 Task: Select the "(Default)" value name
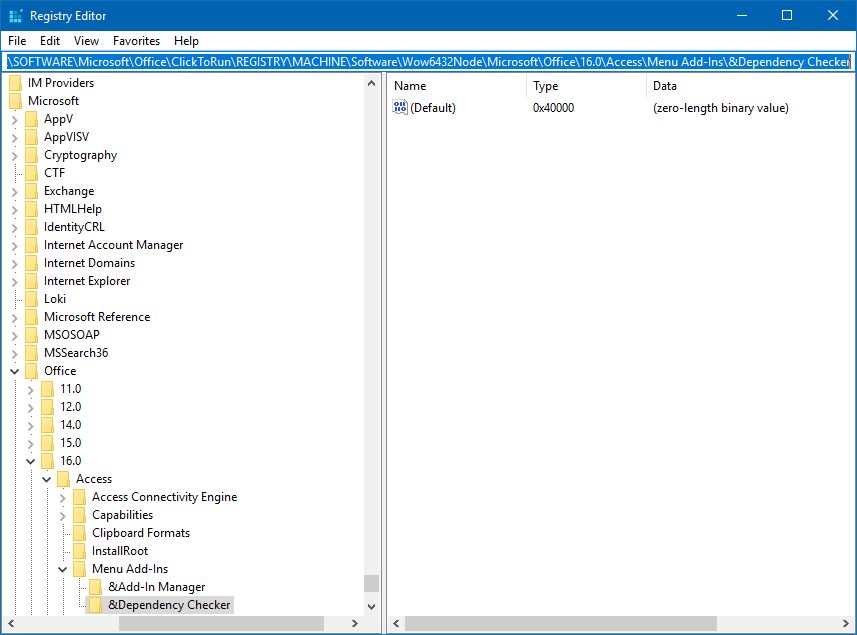[433, 108]
